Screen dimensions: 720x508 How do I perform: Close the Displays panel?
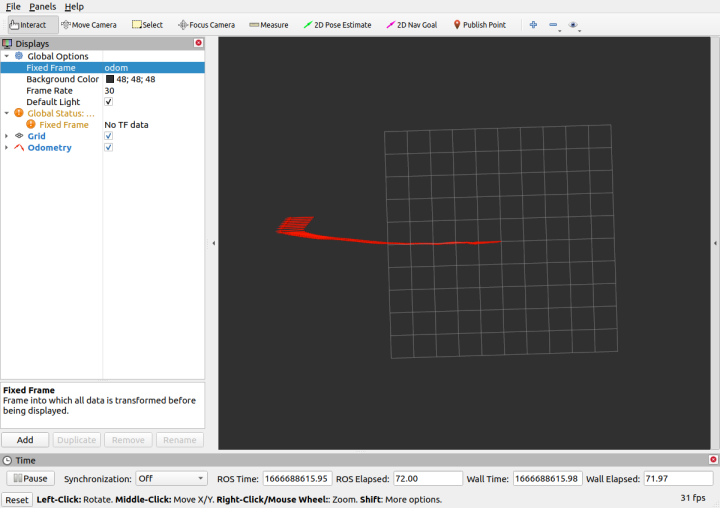click(198, 43)
